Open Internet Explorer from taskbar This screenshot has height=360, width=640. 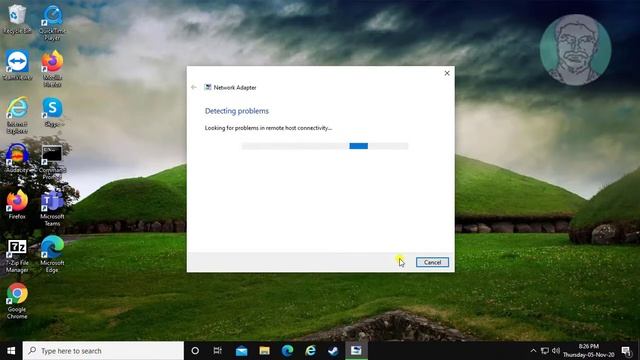[311, 351]
